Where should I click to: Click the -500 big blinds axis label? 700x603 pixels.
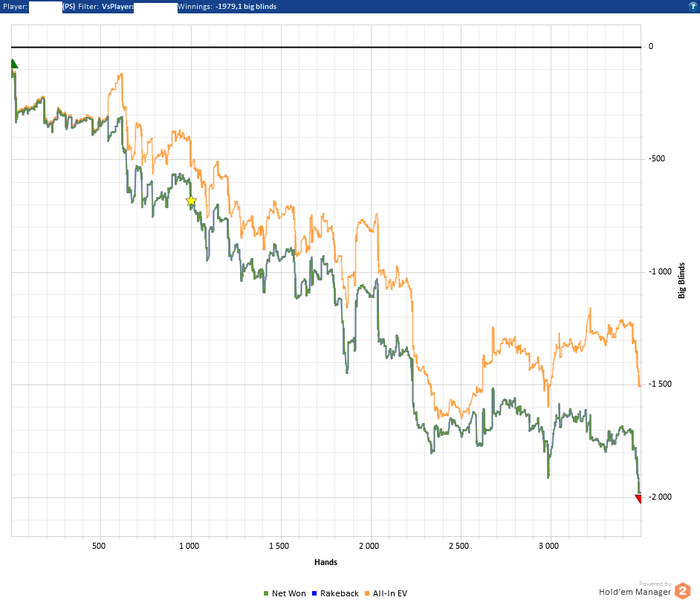pyautogui.click(x=657, y=159)
